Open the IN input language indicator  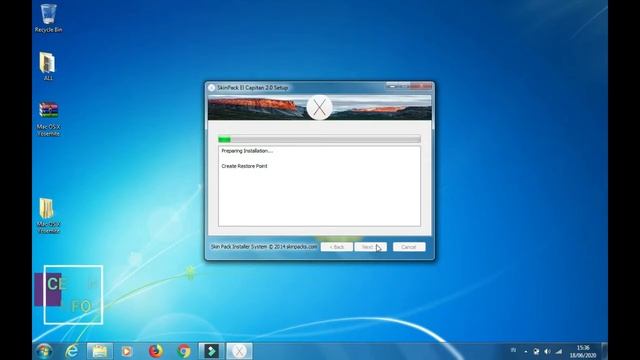coord(513,350)
